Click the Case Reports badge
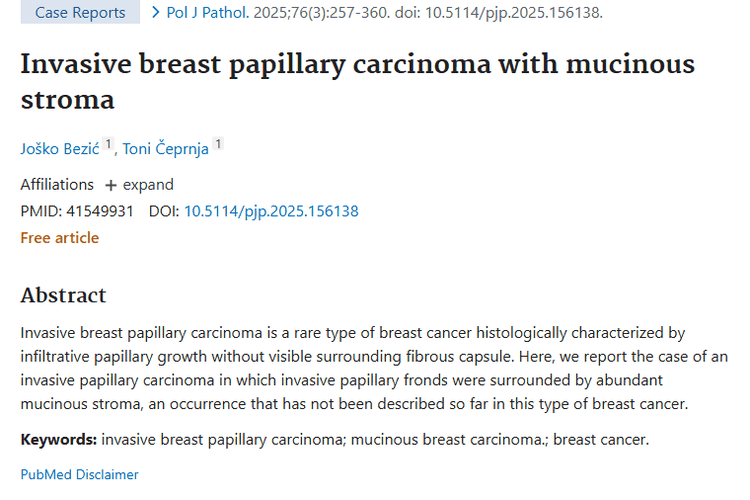The image size is (750, 500). click(80, 13)
